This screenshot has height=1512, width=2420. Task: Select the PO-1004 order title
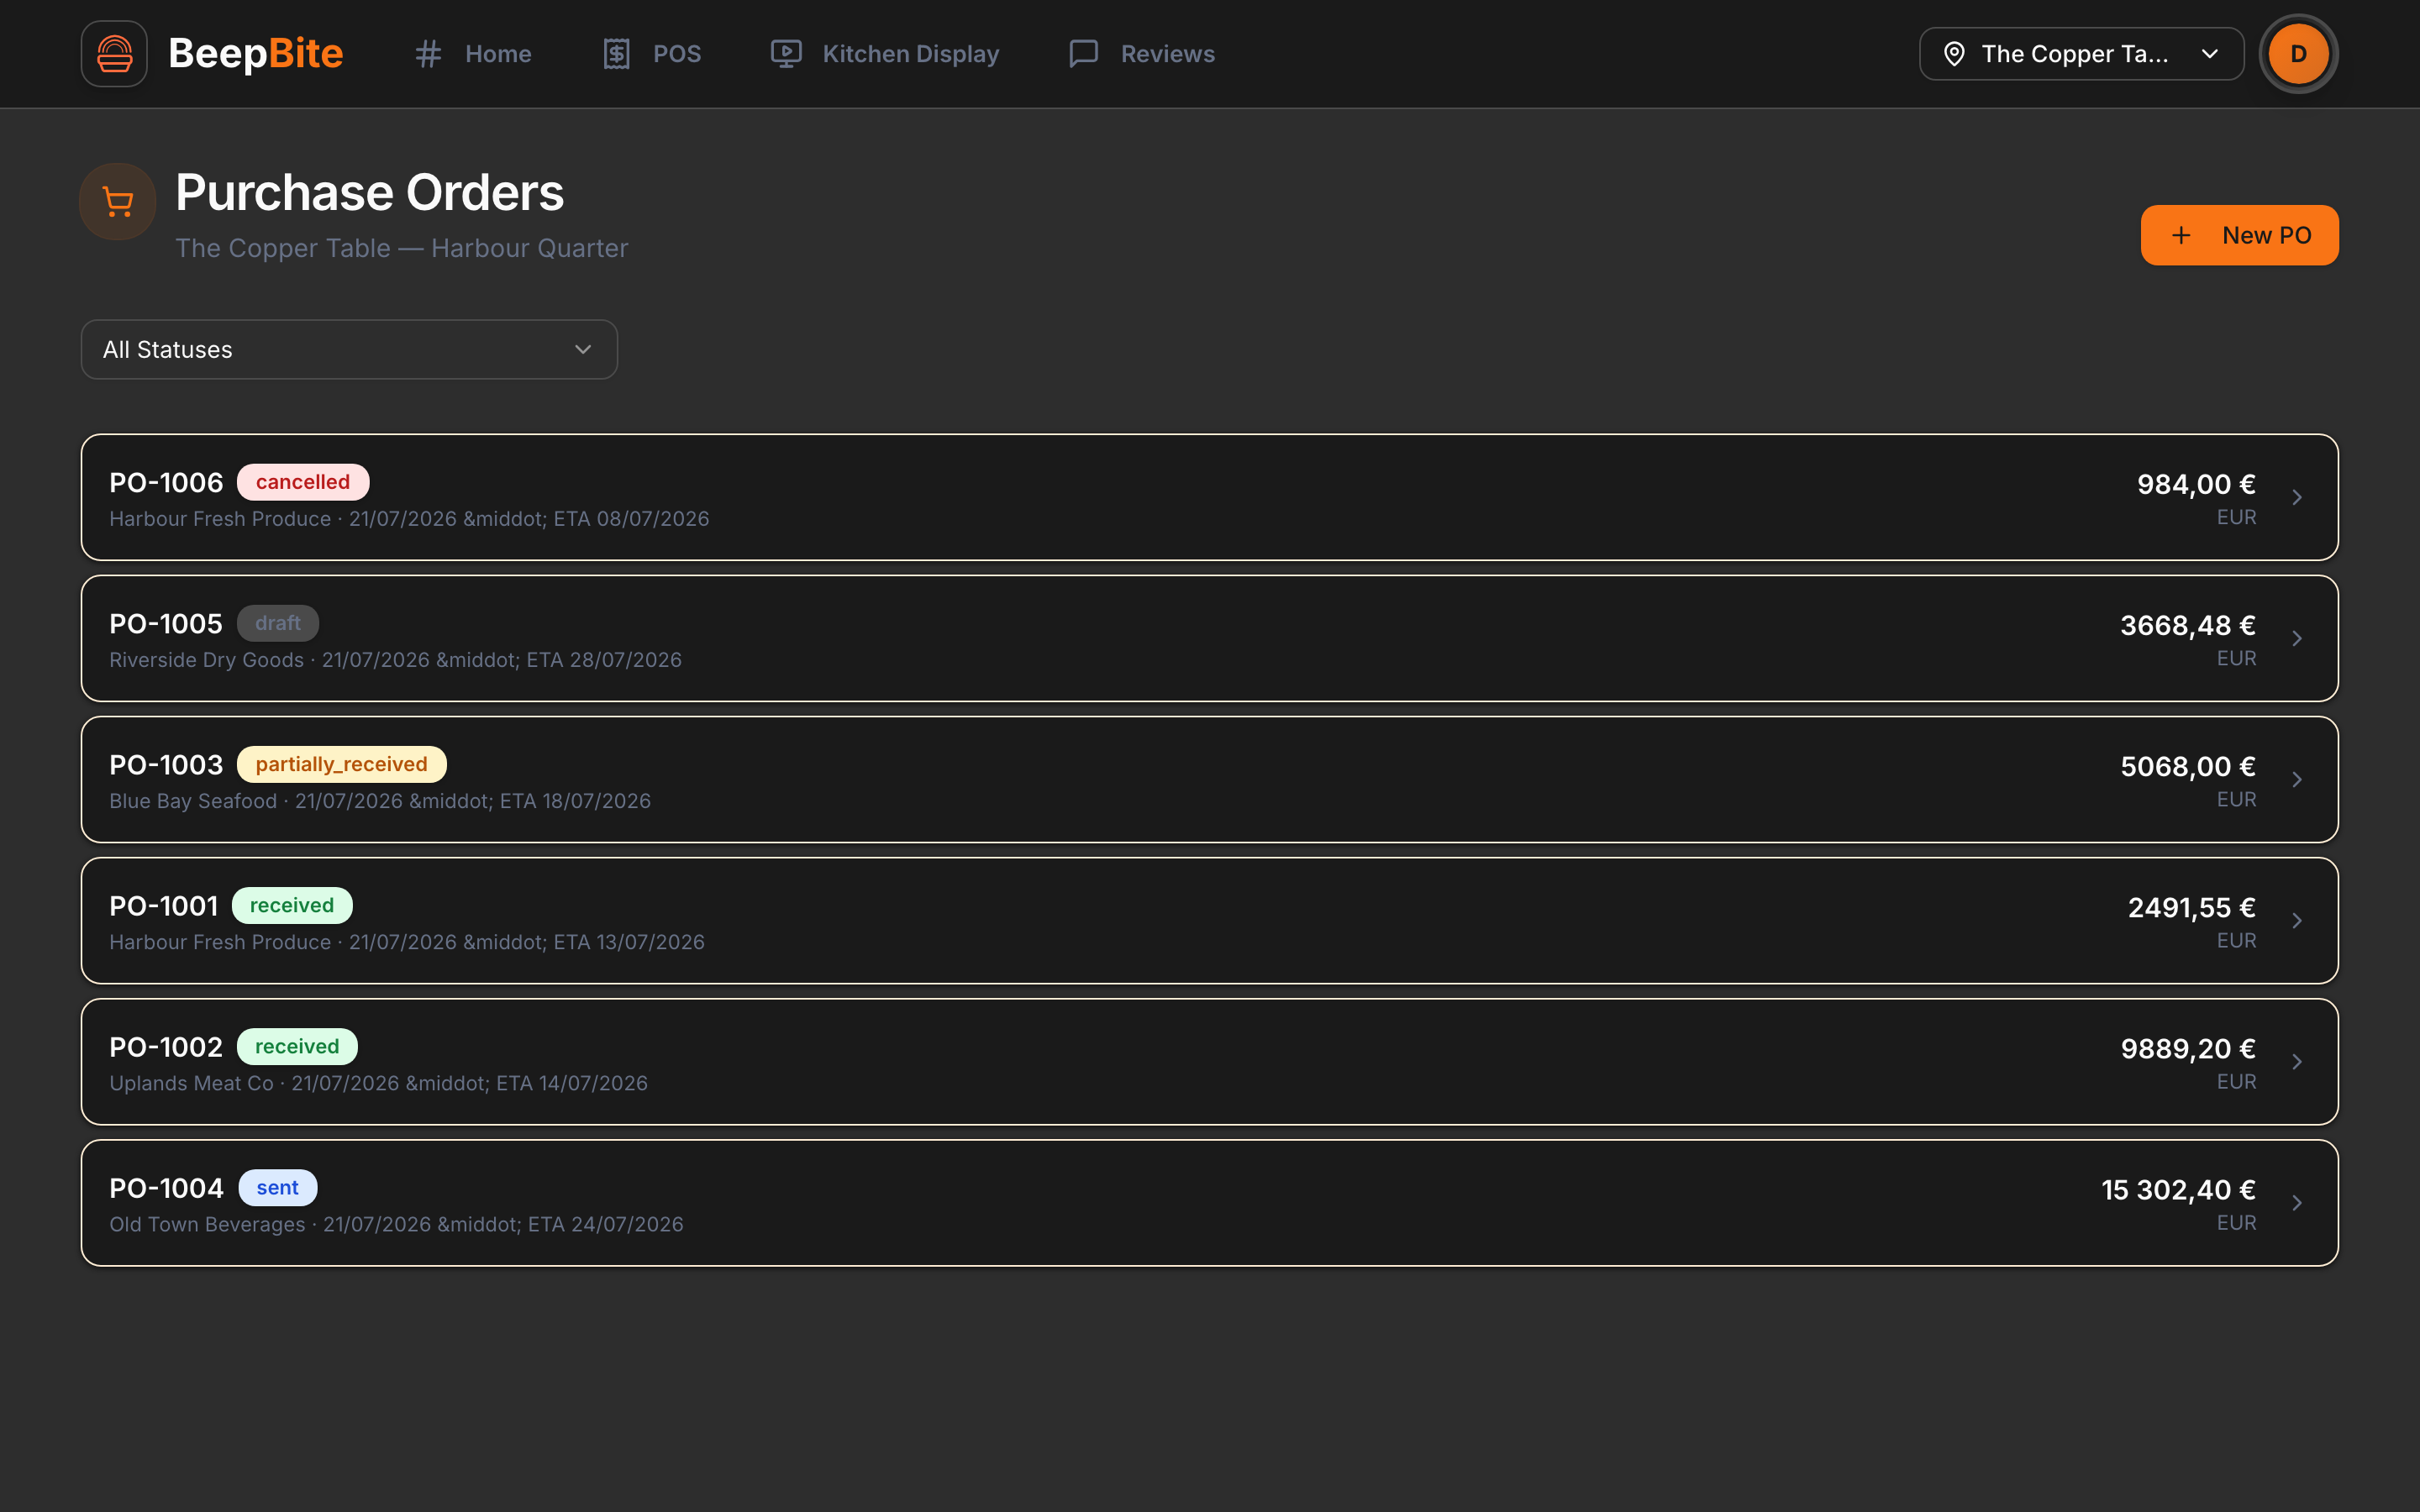(166, 1188)
